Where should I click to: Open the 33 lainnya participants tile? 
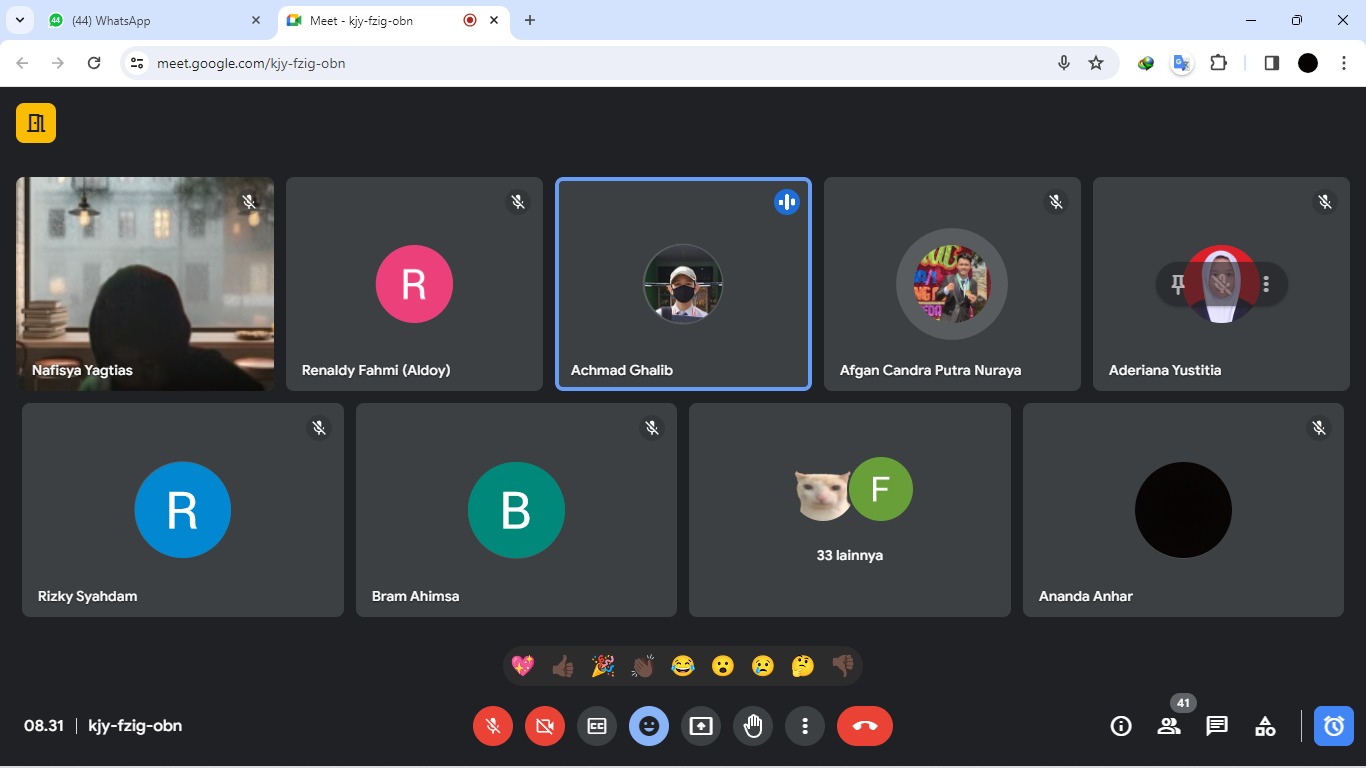click(849, 510)
